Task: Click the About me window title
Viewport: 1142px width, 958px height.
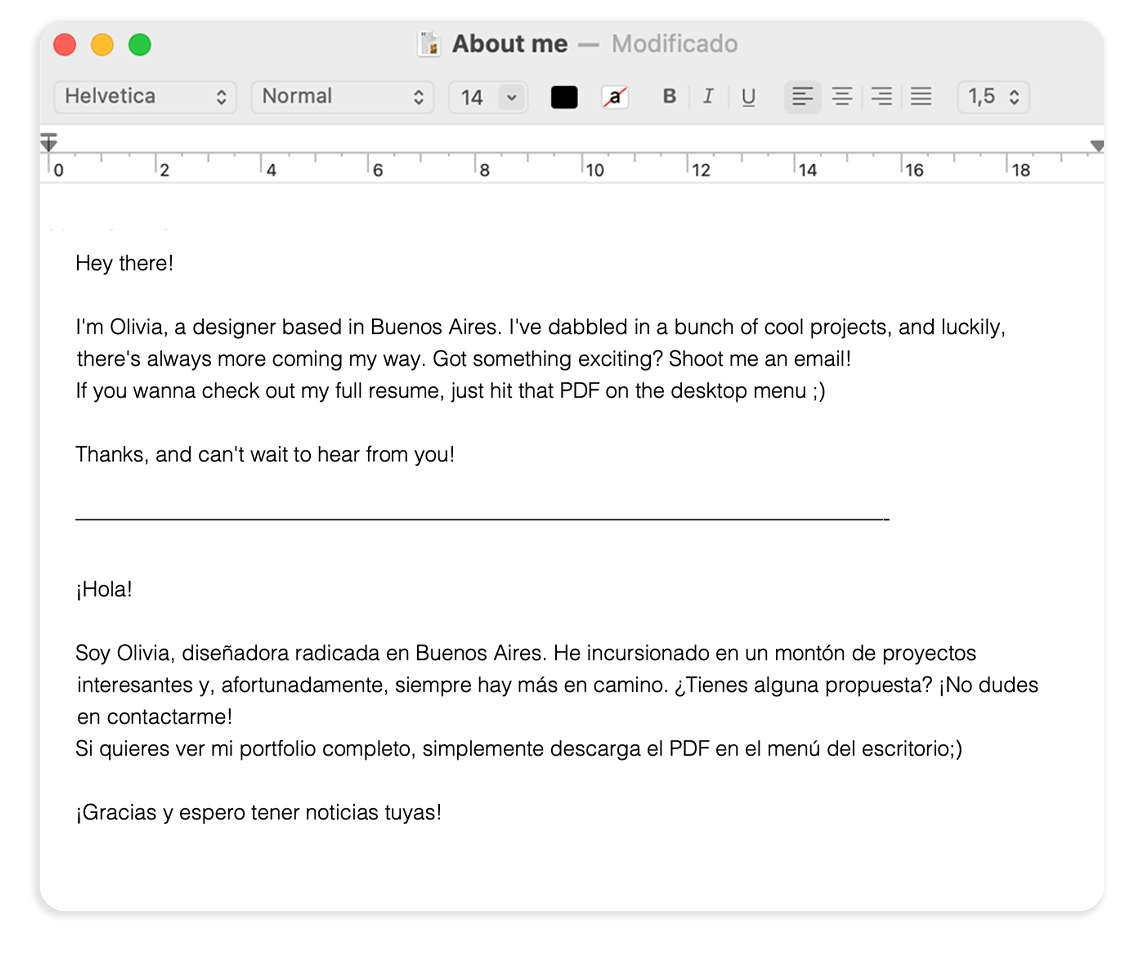Action: (509, 44)
